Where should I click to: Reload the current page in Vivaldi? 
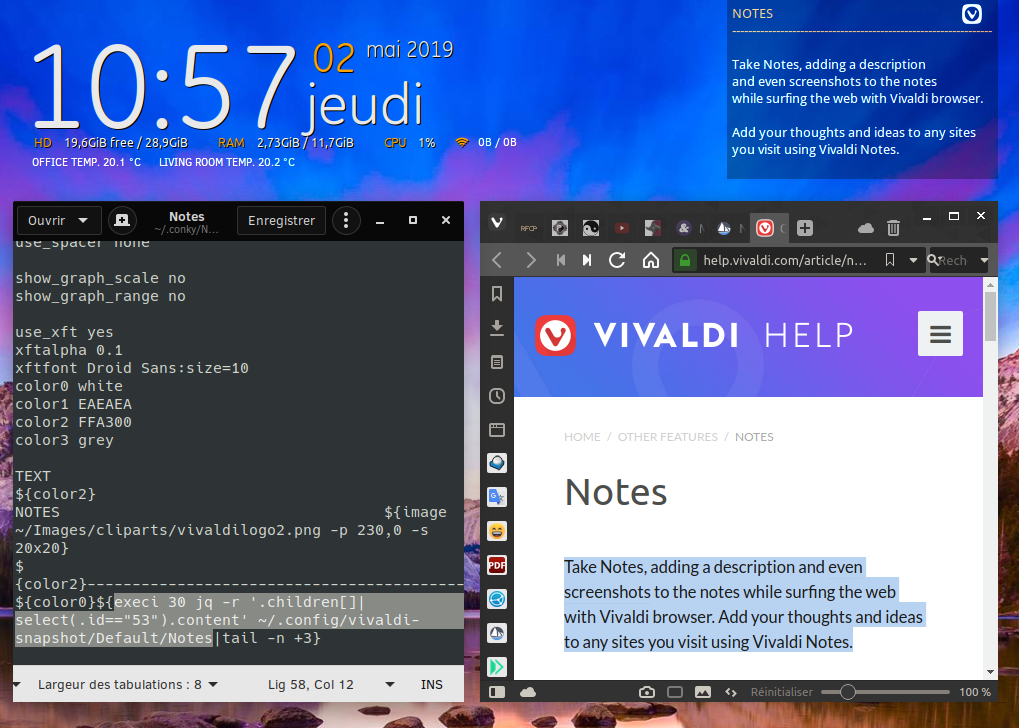click(x=617, y=260)
